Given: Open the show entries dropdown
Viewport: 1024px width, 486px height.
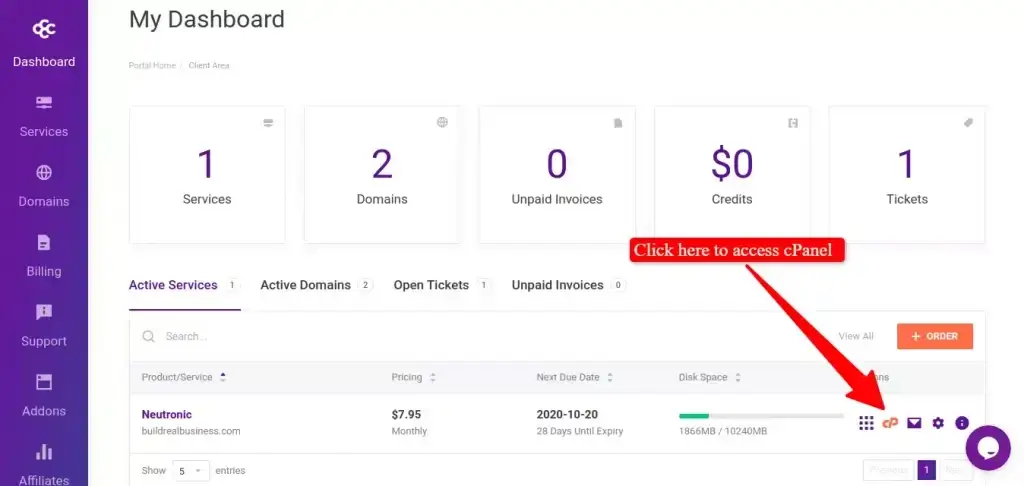Looking at the screenshot, I should tap(191, 471).
